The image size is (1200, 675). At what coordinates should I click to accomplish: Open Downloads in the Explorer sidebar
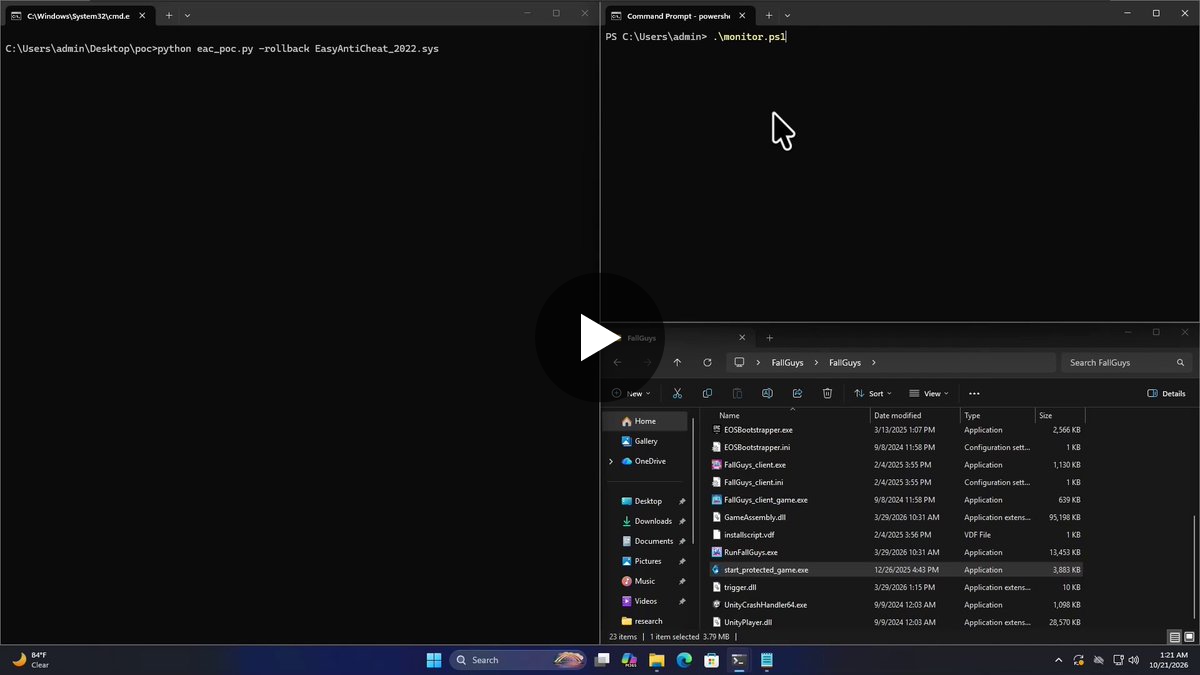653,521
